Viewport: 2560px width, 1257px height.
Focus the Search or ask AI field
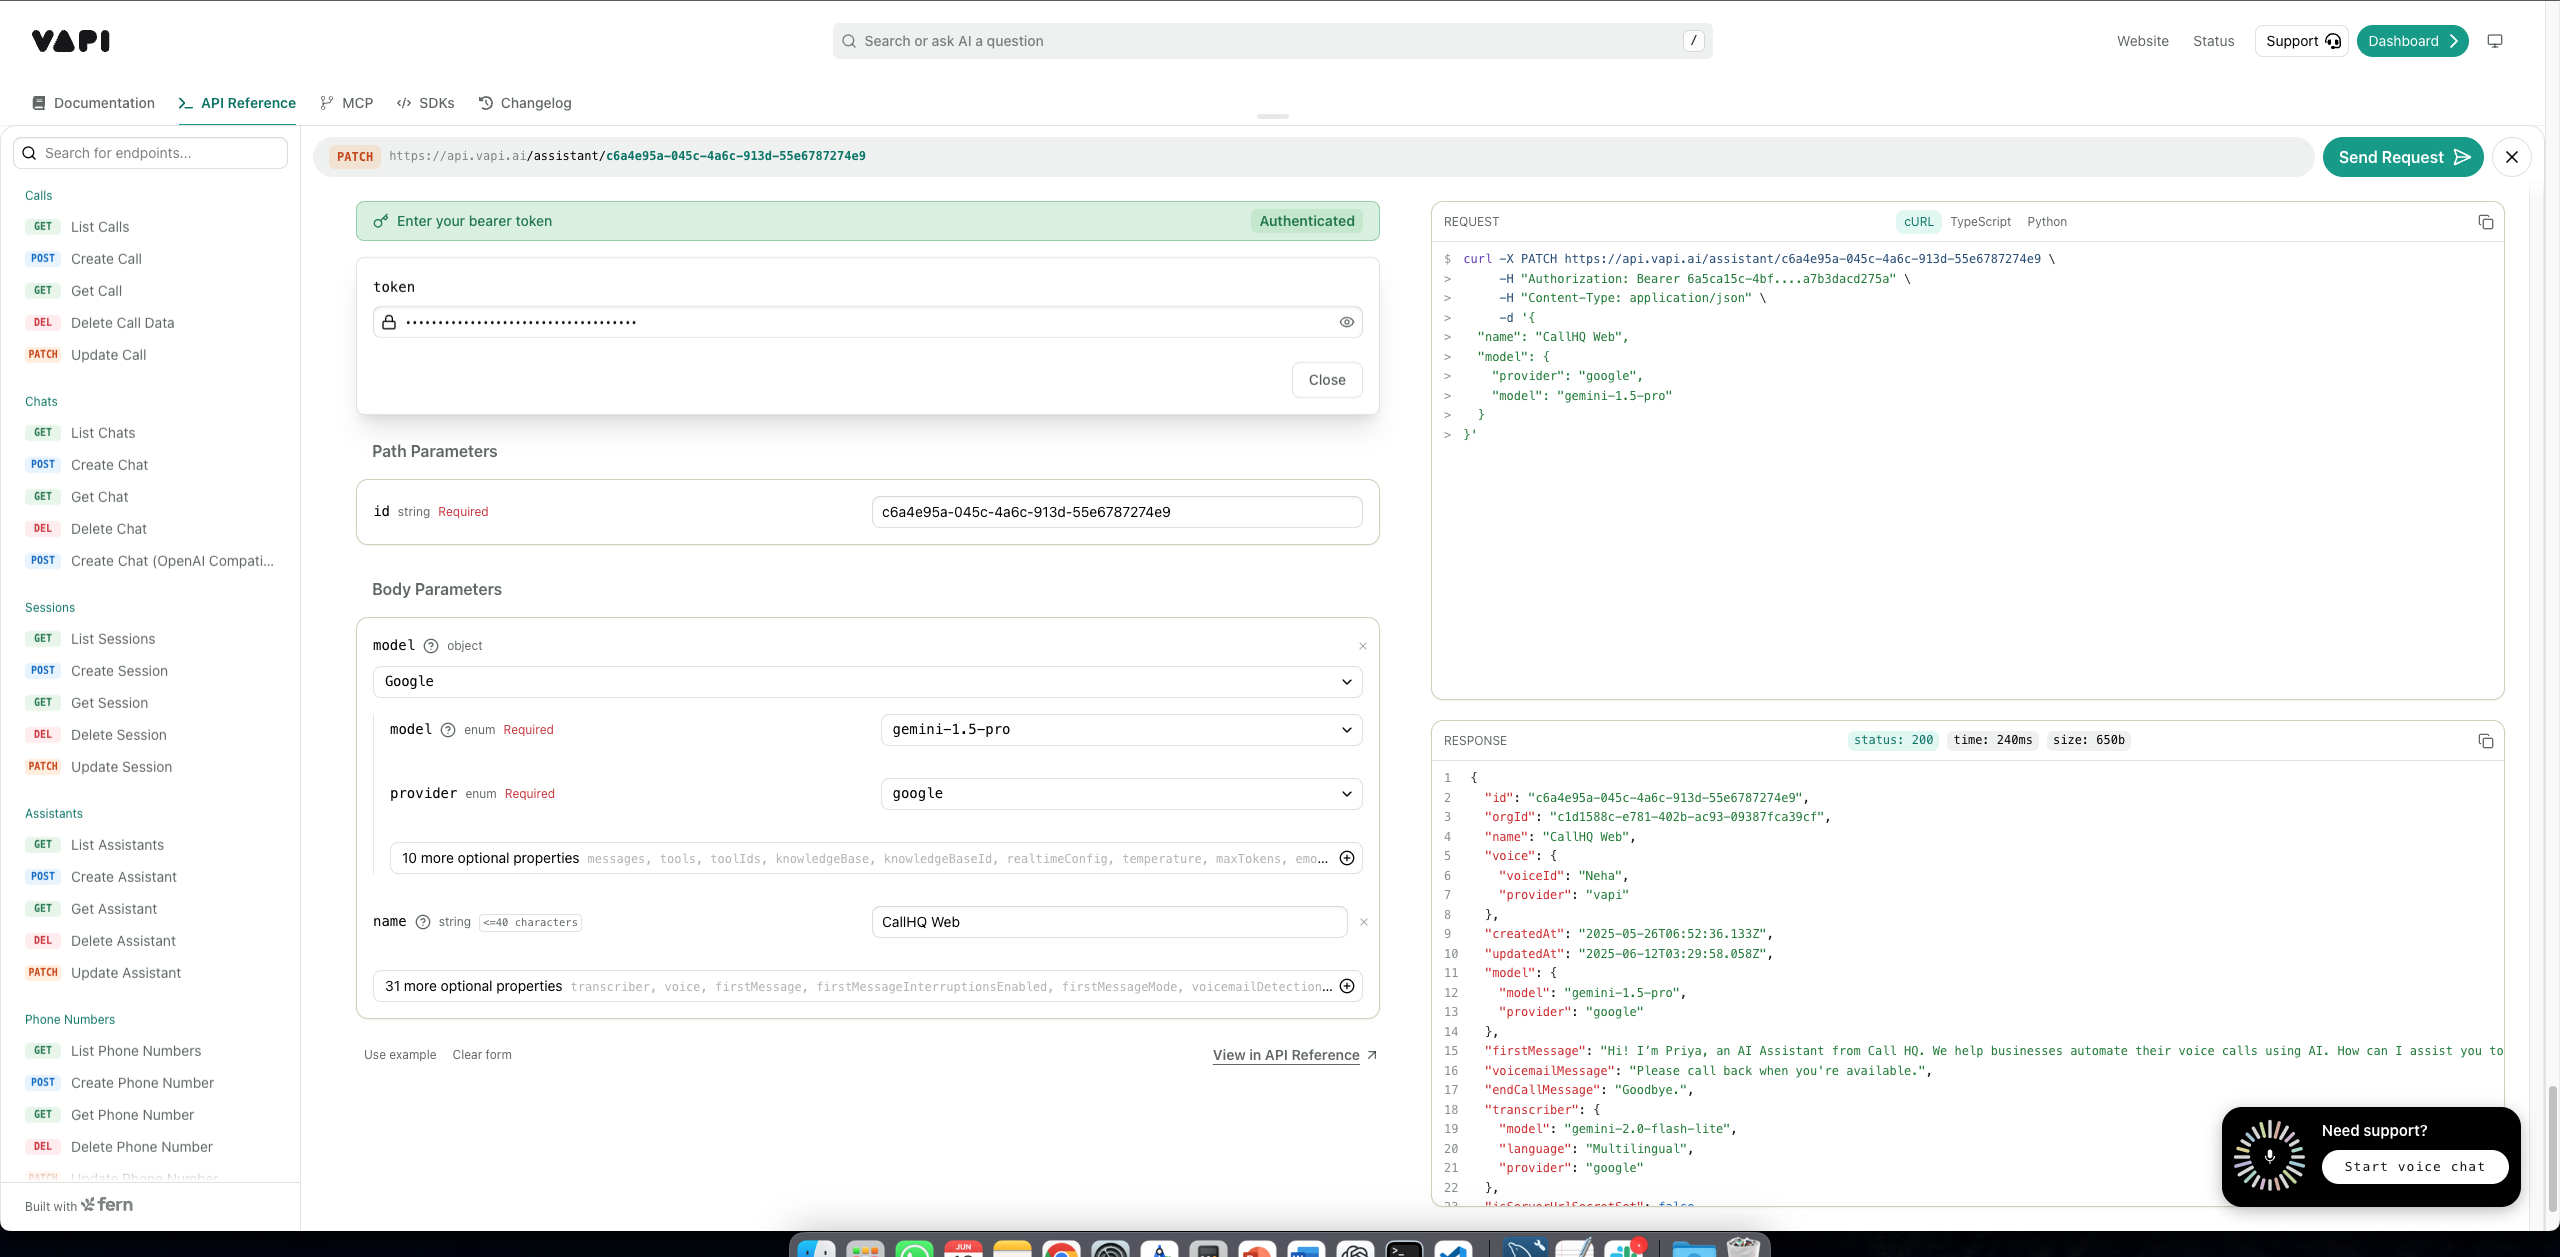tap(1272, 41)
